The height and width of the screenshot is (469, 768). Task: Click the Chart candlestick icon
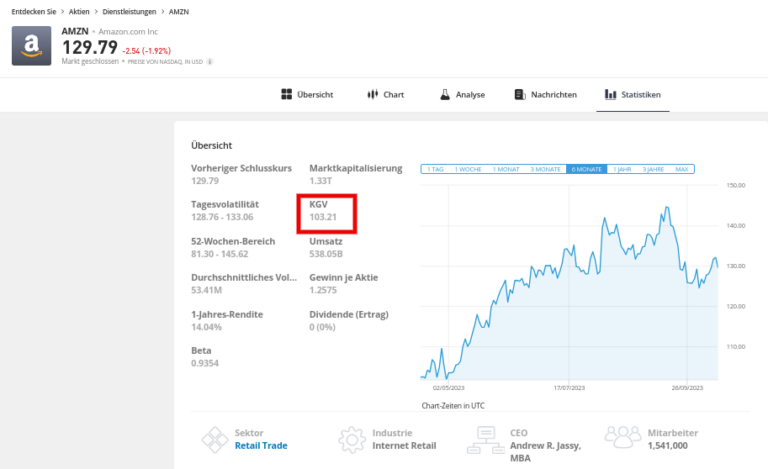373,94
